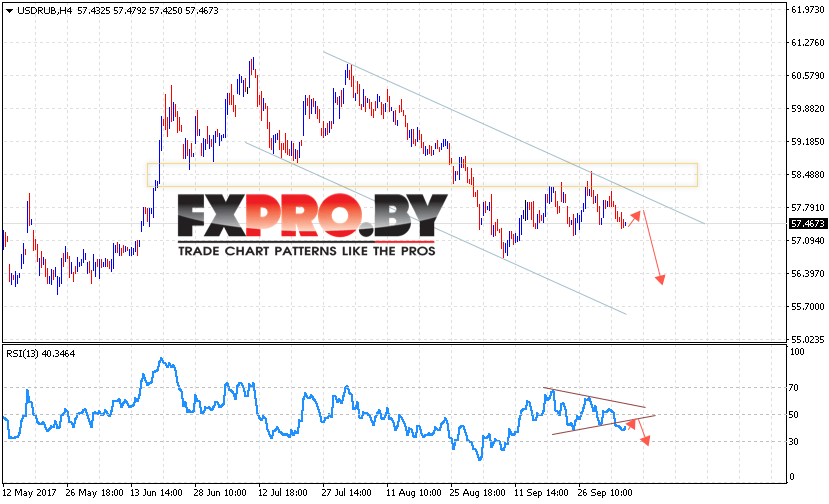
Task: Click price axis value 57.7910
Action: 807,208
